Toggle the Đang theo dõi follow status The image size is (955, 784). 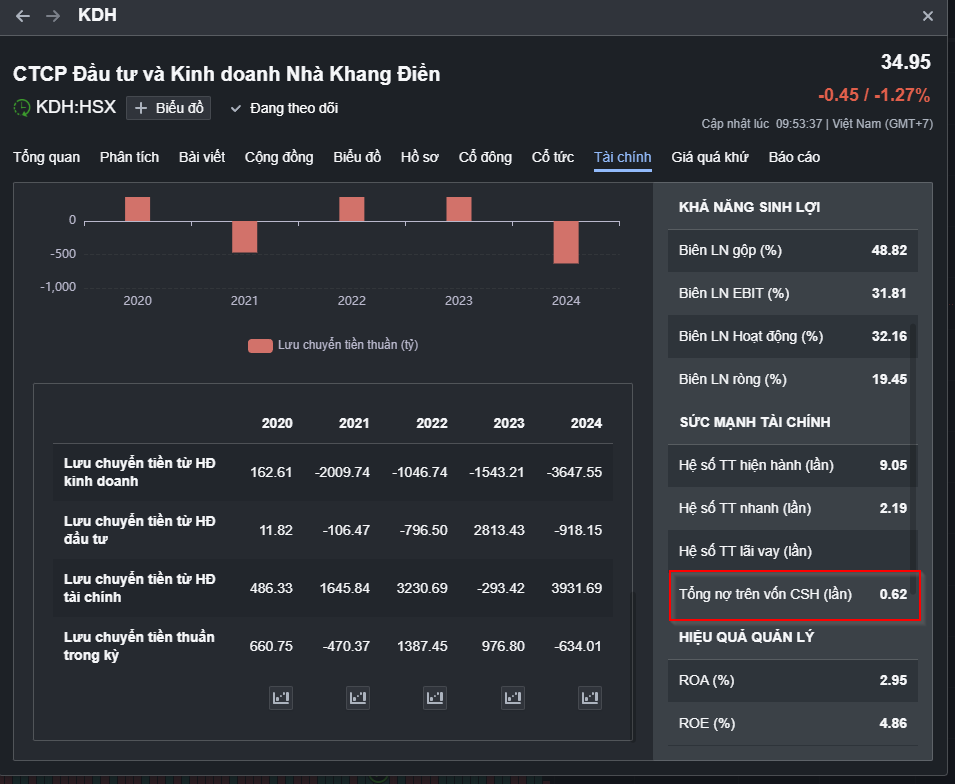284,108
